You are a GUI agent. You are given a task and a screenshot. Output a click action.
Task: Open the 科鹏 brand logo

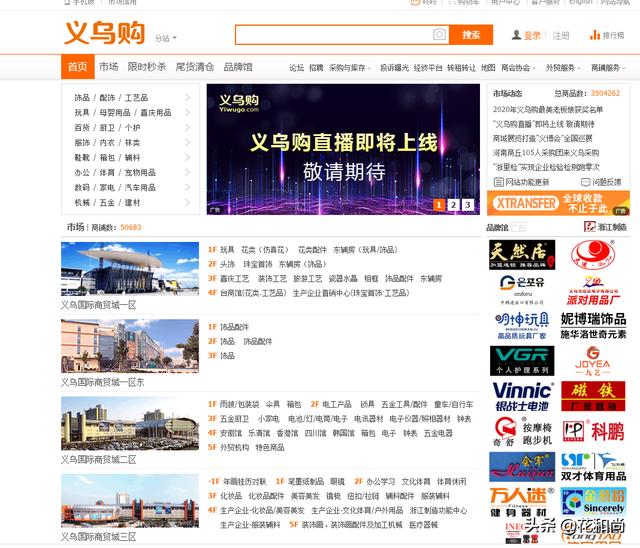coord(593,432)
